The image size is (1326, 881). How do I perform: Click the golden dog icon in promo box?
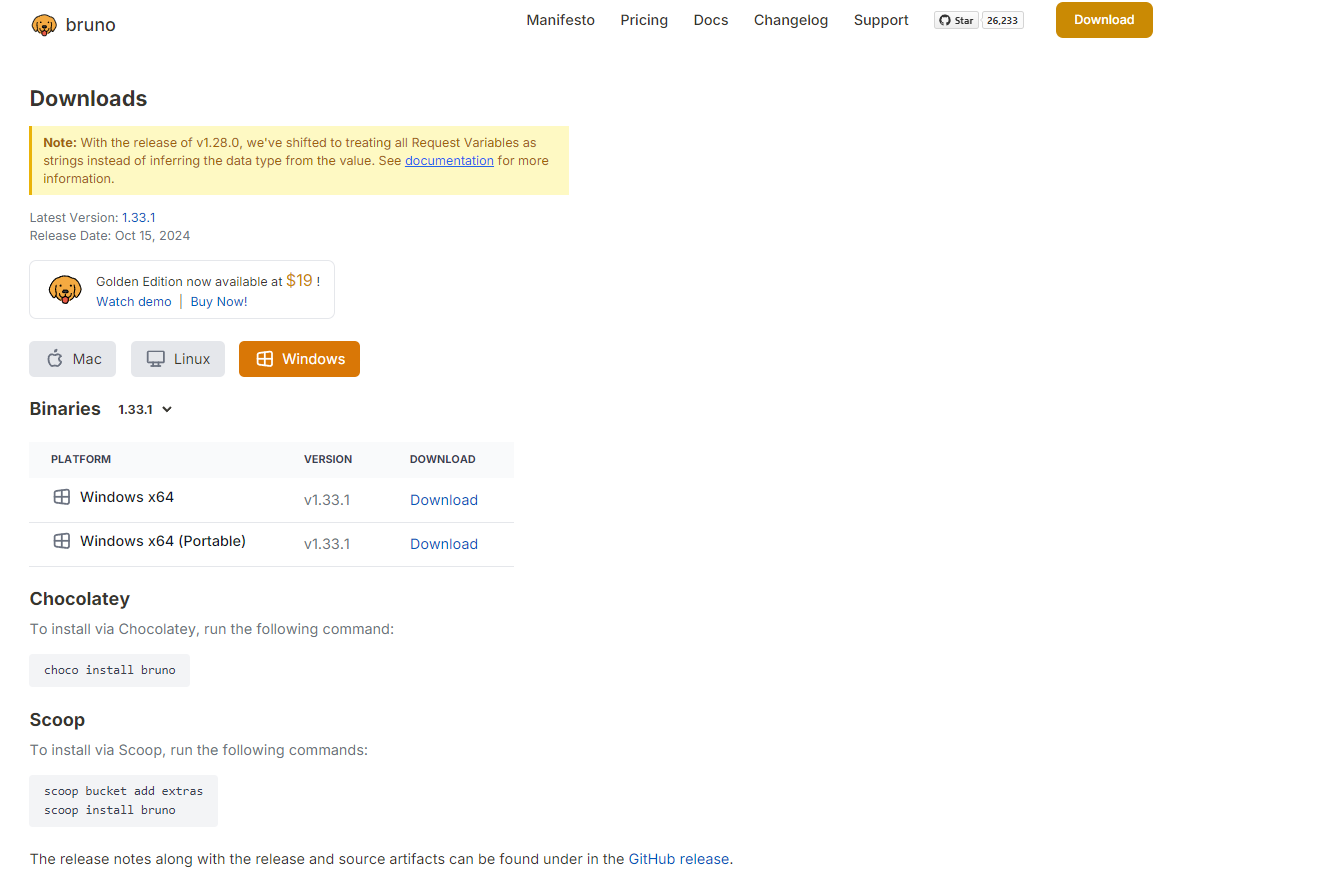click(x=65, y=290)
